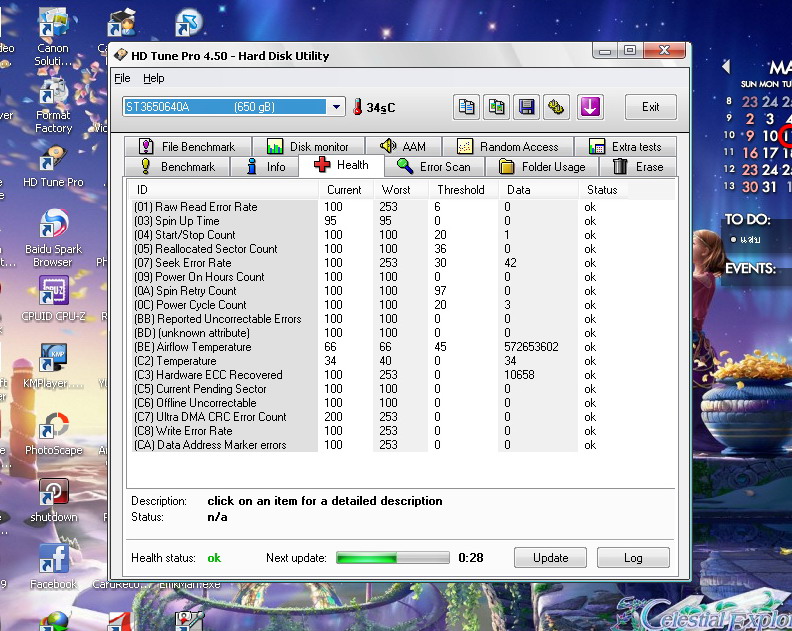Switch to the Disk monitor tab
The height and width of the screenshot is (631, 792).
click(x=308, y=147)
